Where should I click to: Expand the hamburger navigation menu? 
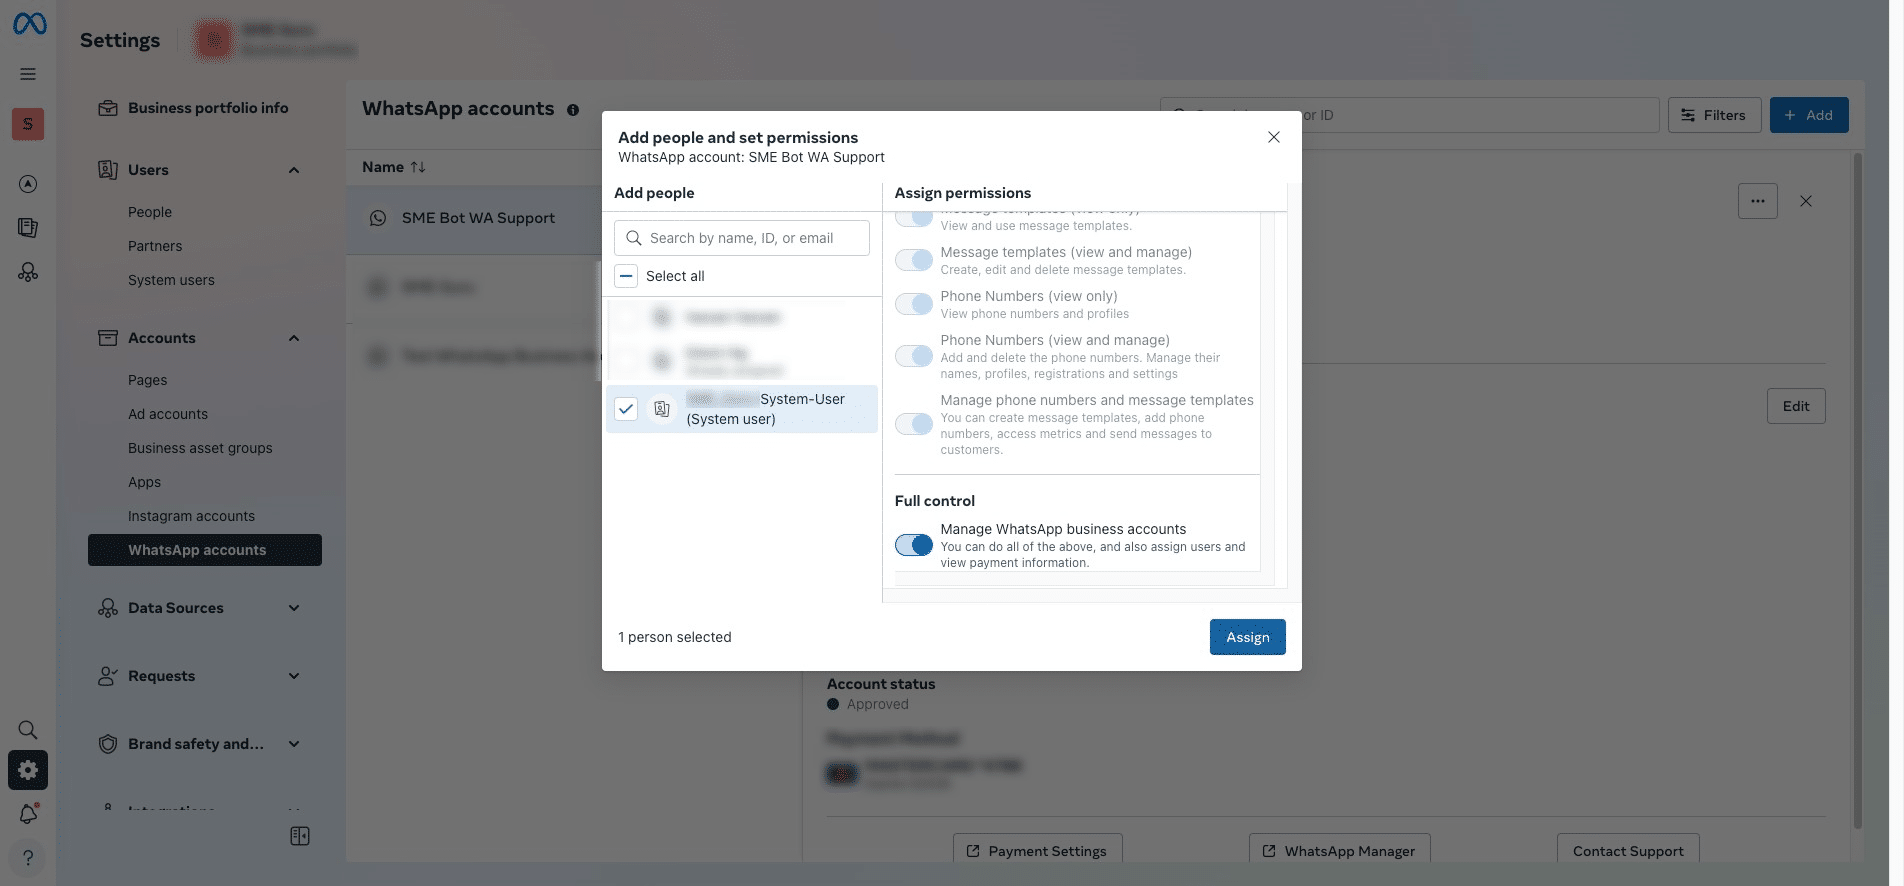tap(28, 74)
